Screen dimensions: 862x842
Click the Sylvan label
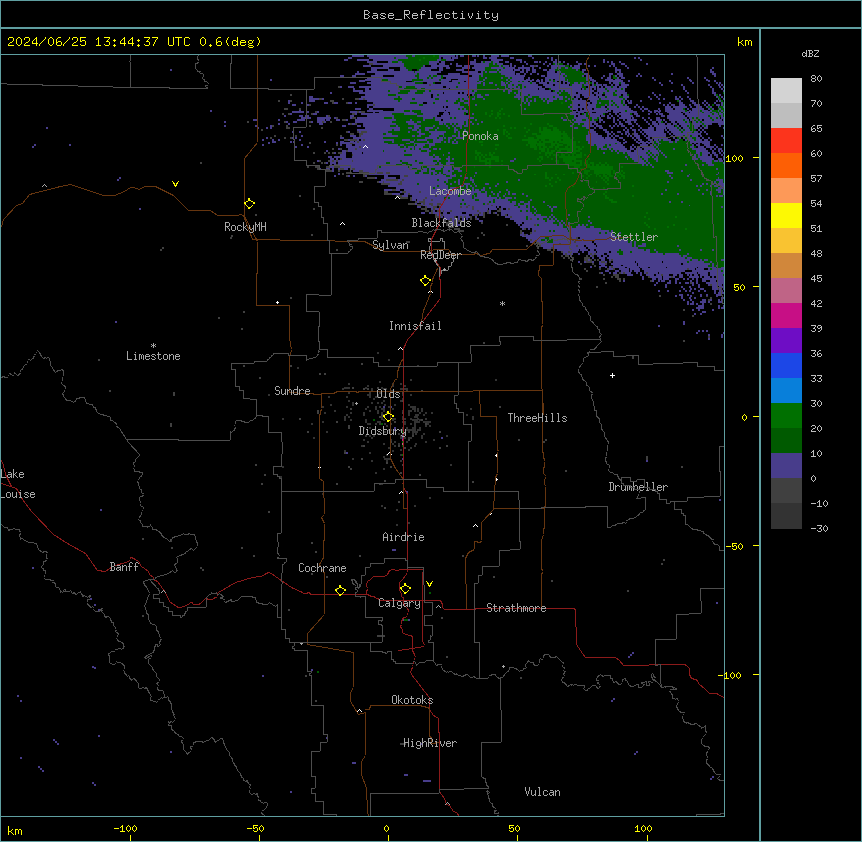click(x=390, y=245)
